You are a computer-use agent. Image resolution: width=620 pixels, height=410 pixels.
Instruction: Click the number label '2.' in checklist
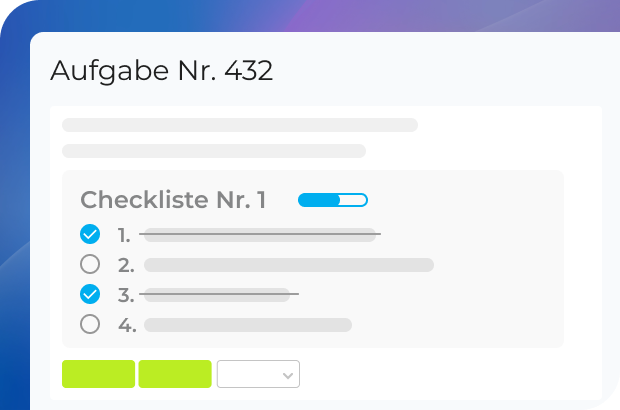126,266
